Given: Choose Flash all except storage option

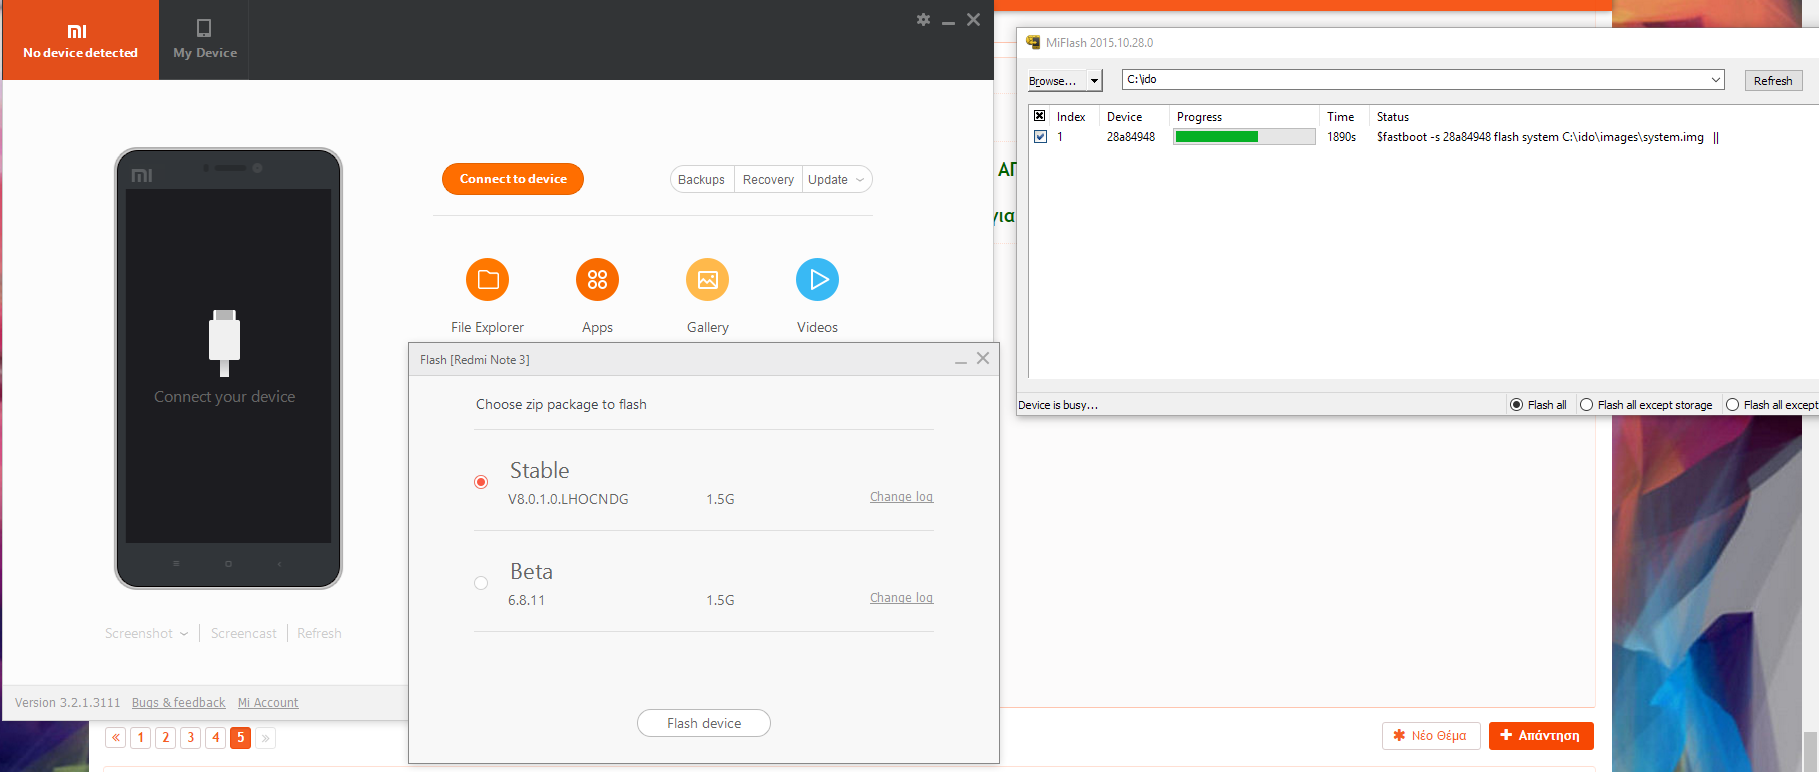Looking at the screenshot, I should pyautogui.click(x=1587, y=405).
